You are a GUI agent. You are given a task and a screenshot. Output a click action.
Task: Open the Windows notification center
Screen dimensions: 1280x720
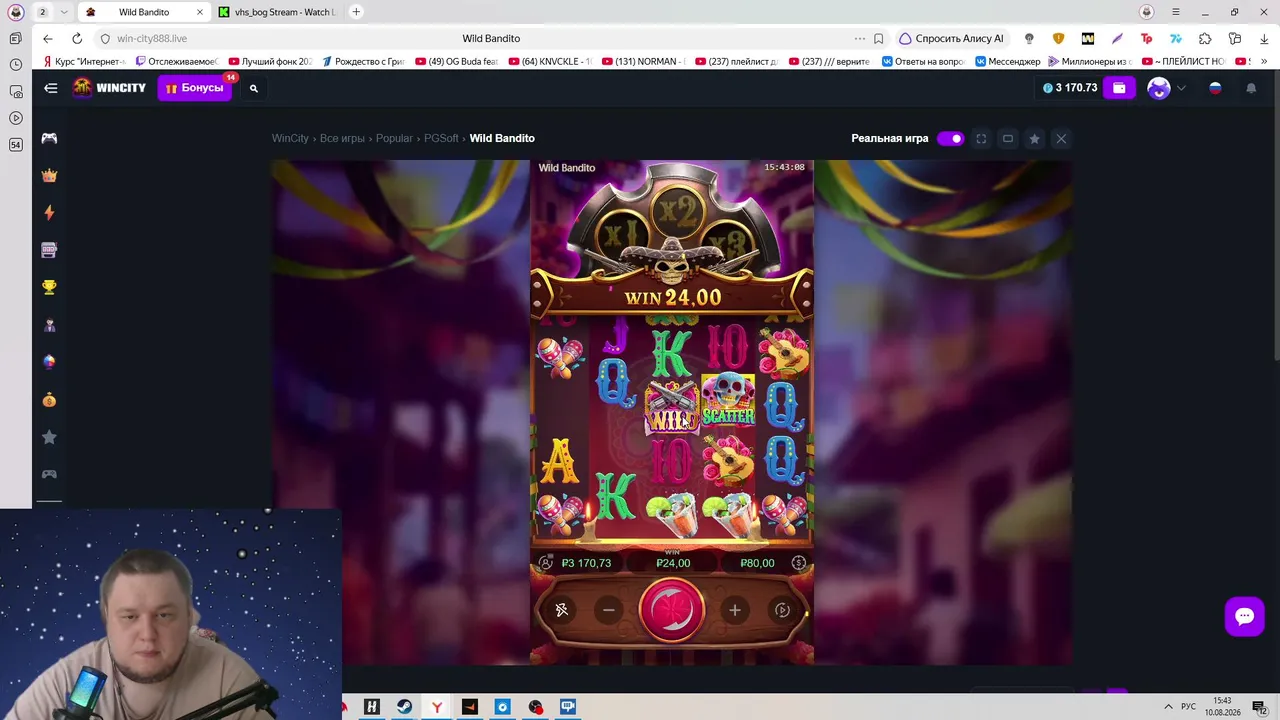point(1259,707)
